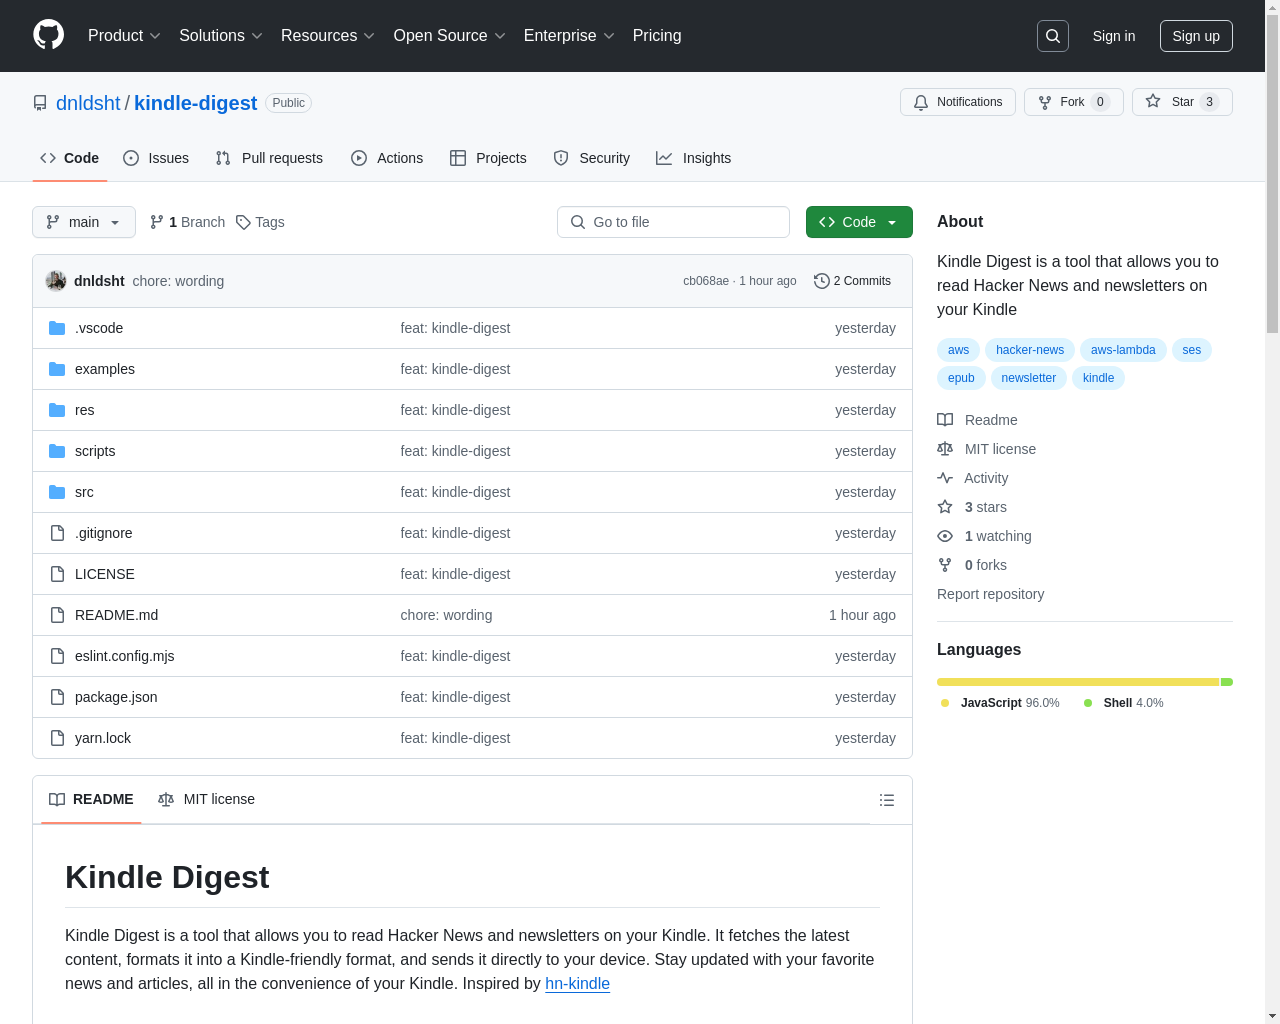The width and height of the screenshot is (1280, 1024).
Task: Click the Activity pulse icon
Action: coord(945,478)
